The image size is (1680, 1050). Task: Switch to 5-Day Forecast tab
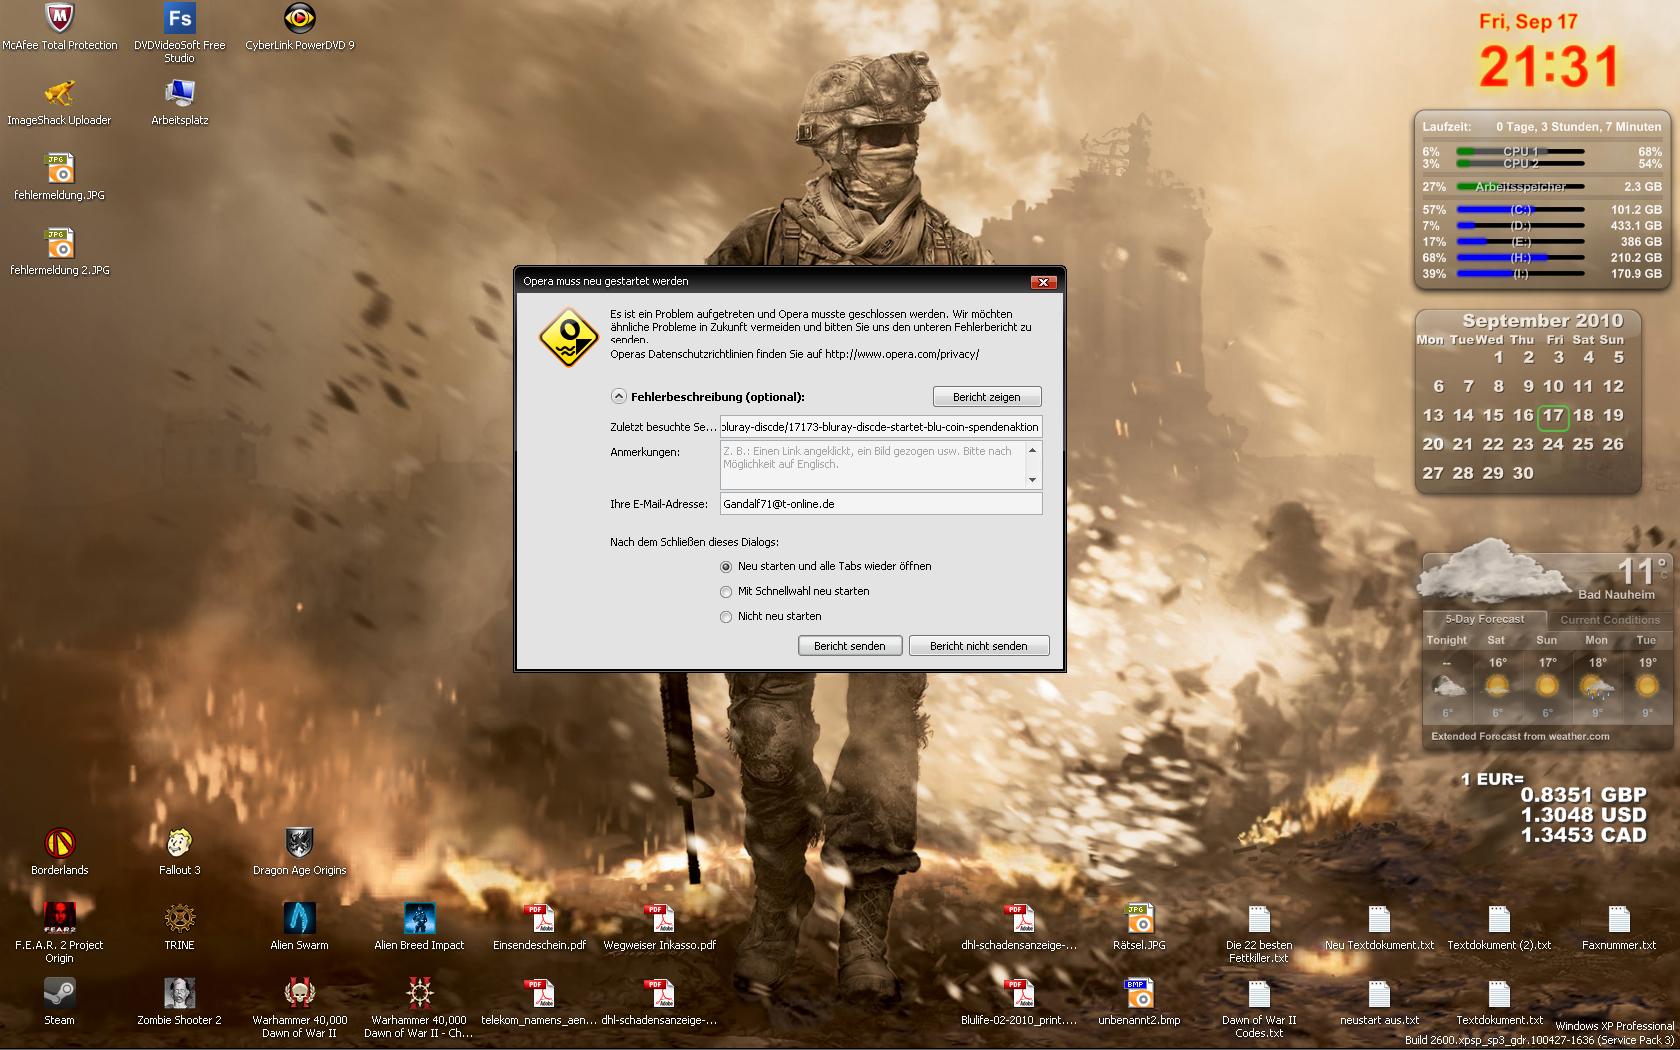pyautogui.click(x=1484, y=619)
